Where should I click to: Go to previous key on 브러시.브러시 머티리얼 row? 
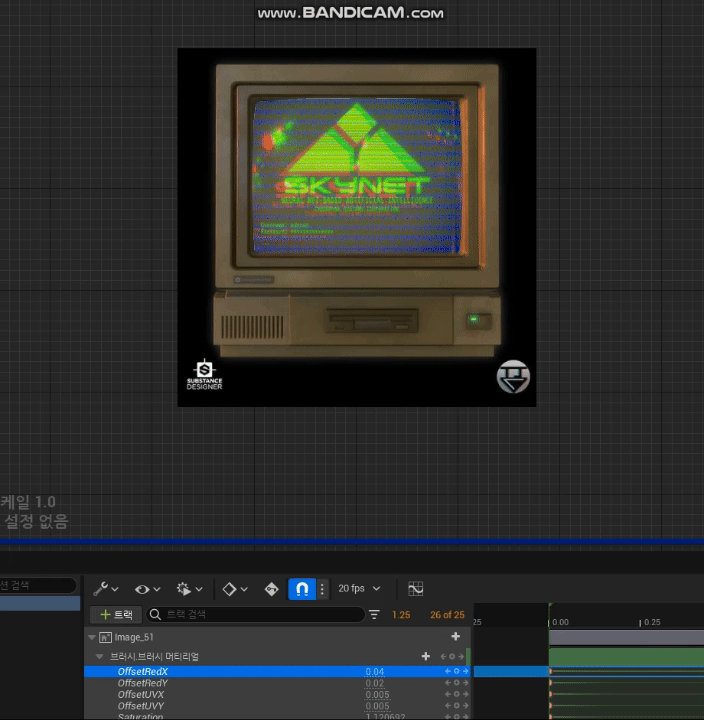click(443, 657)
